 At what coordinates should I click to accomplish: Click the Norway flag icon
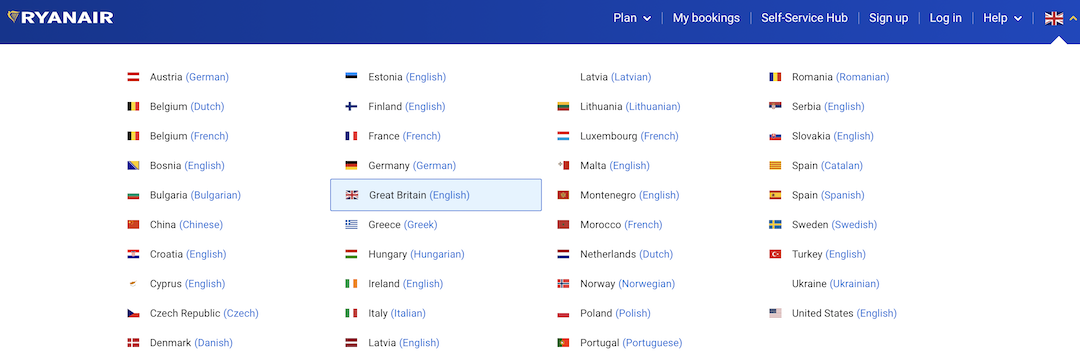click(563, 284)
